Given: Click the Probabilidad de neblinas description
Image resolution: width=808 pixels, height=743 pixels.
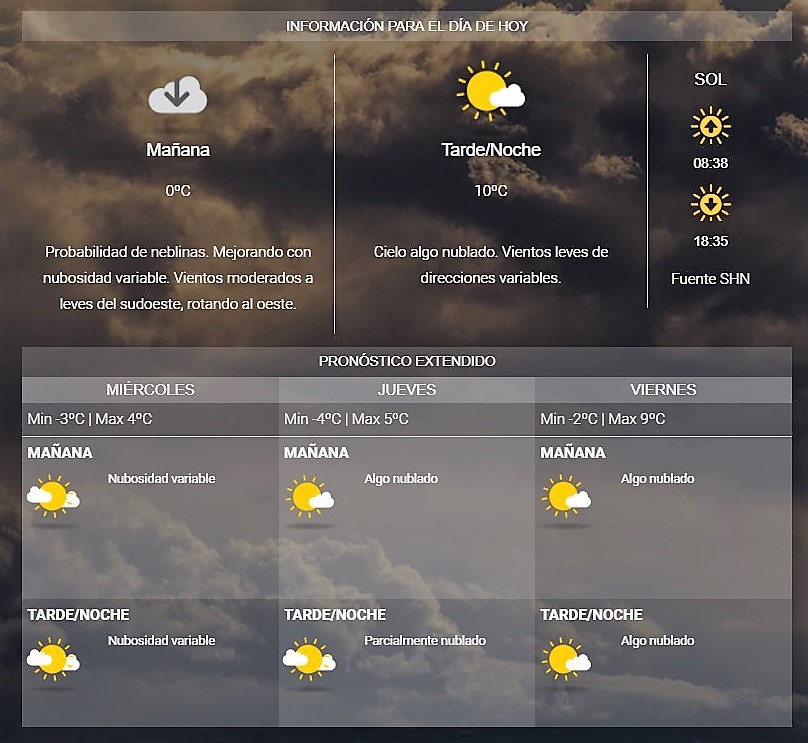Looking at the screenshot, I should [178, 278].
